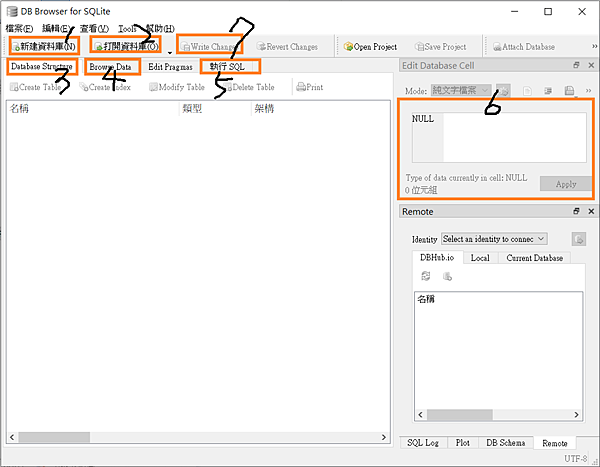Click the auto-switch mode icon beside Mode dropdown

point(503,91)
